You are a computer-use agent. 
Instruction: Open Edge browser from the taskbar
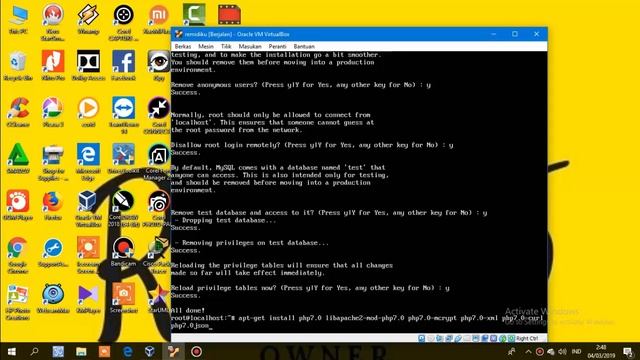tap(128, 351)
